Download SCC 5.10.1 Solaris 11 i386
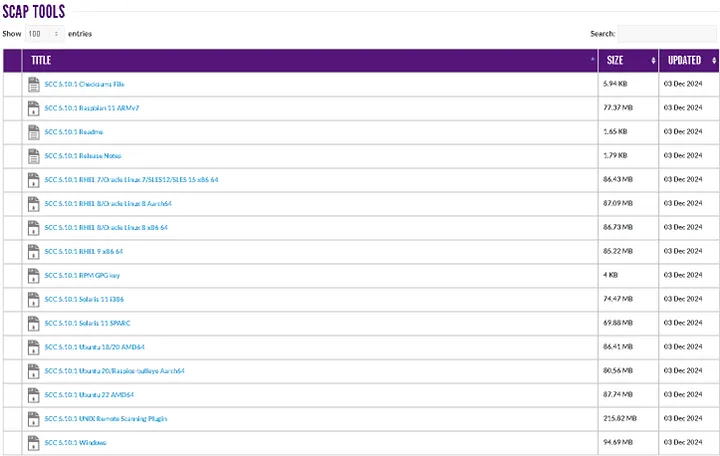The width and height of the screenshot is (720, 456). [x=84, y=299]
